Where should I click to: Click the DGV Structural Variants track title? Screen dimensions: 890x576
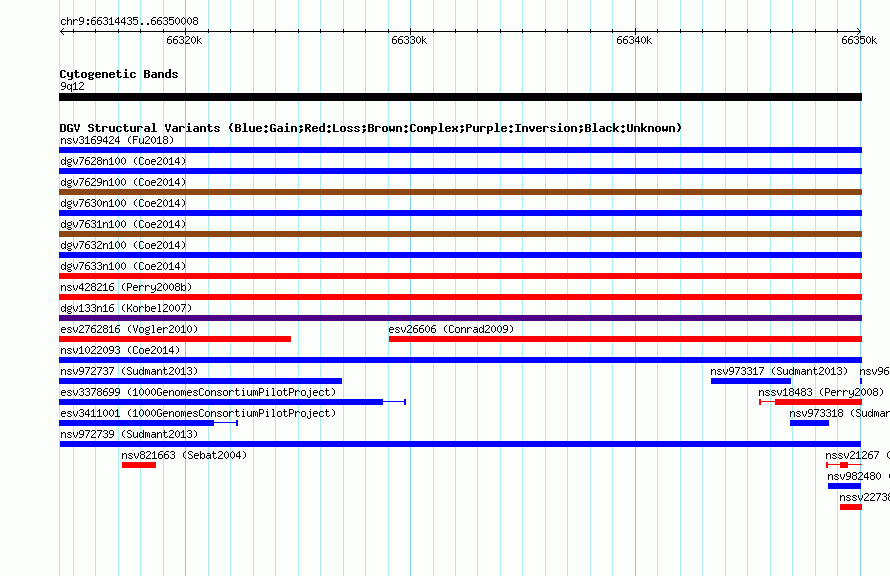tap(371, 128)
